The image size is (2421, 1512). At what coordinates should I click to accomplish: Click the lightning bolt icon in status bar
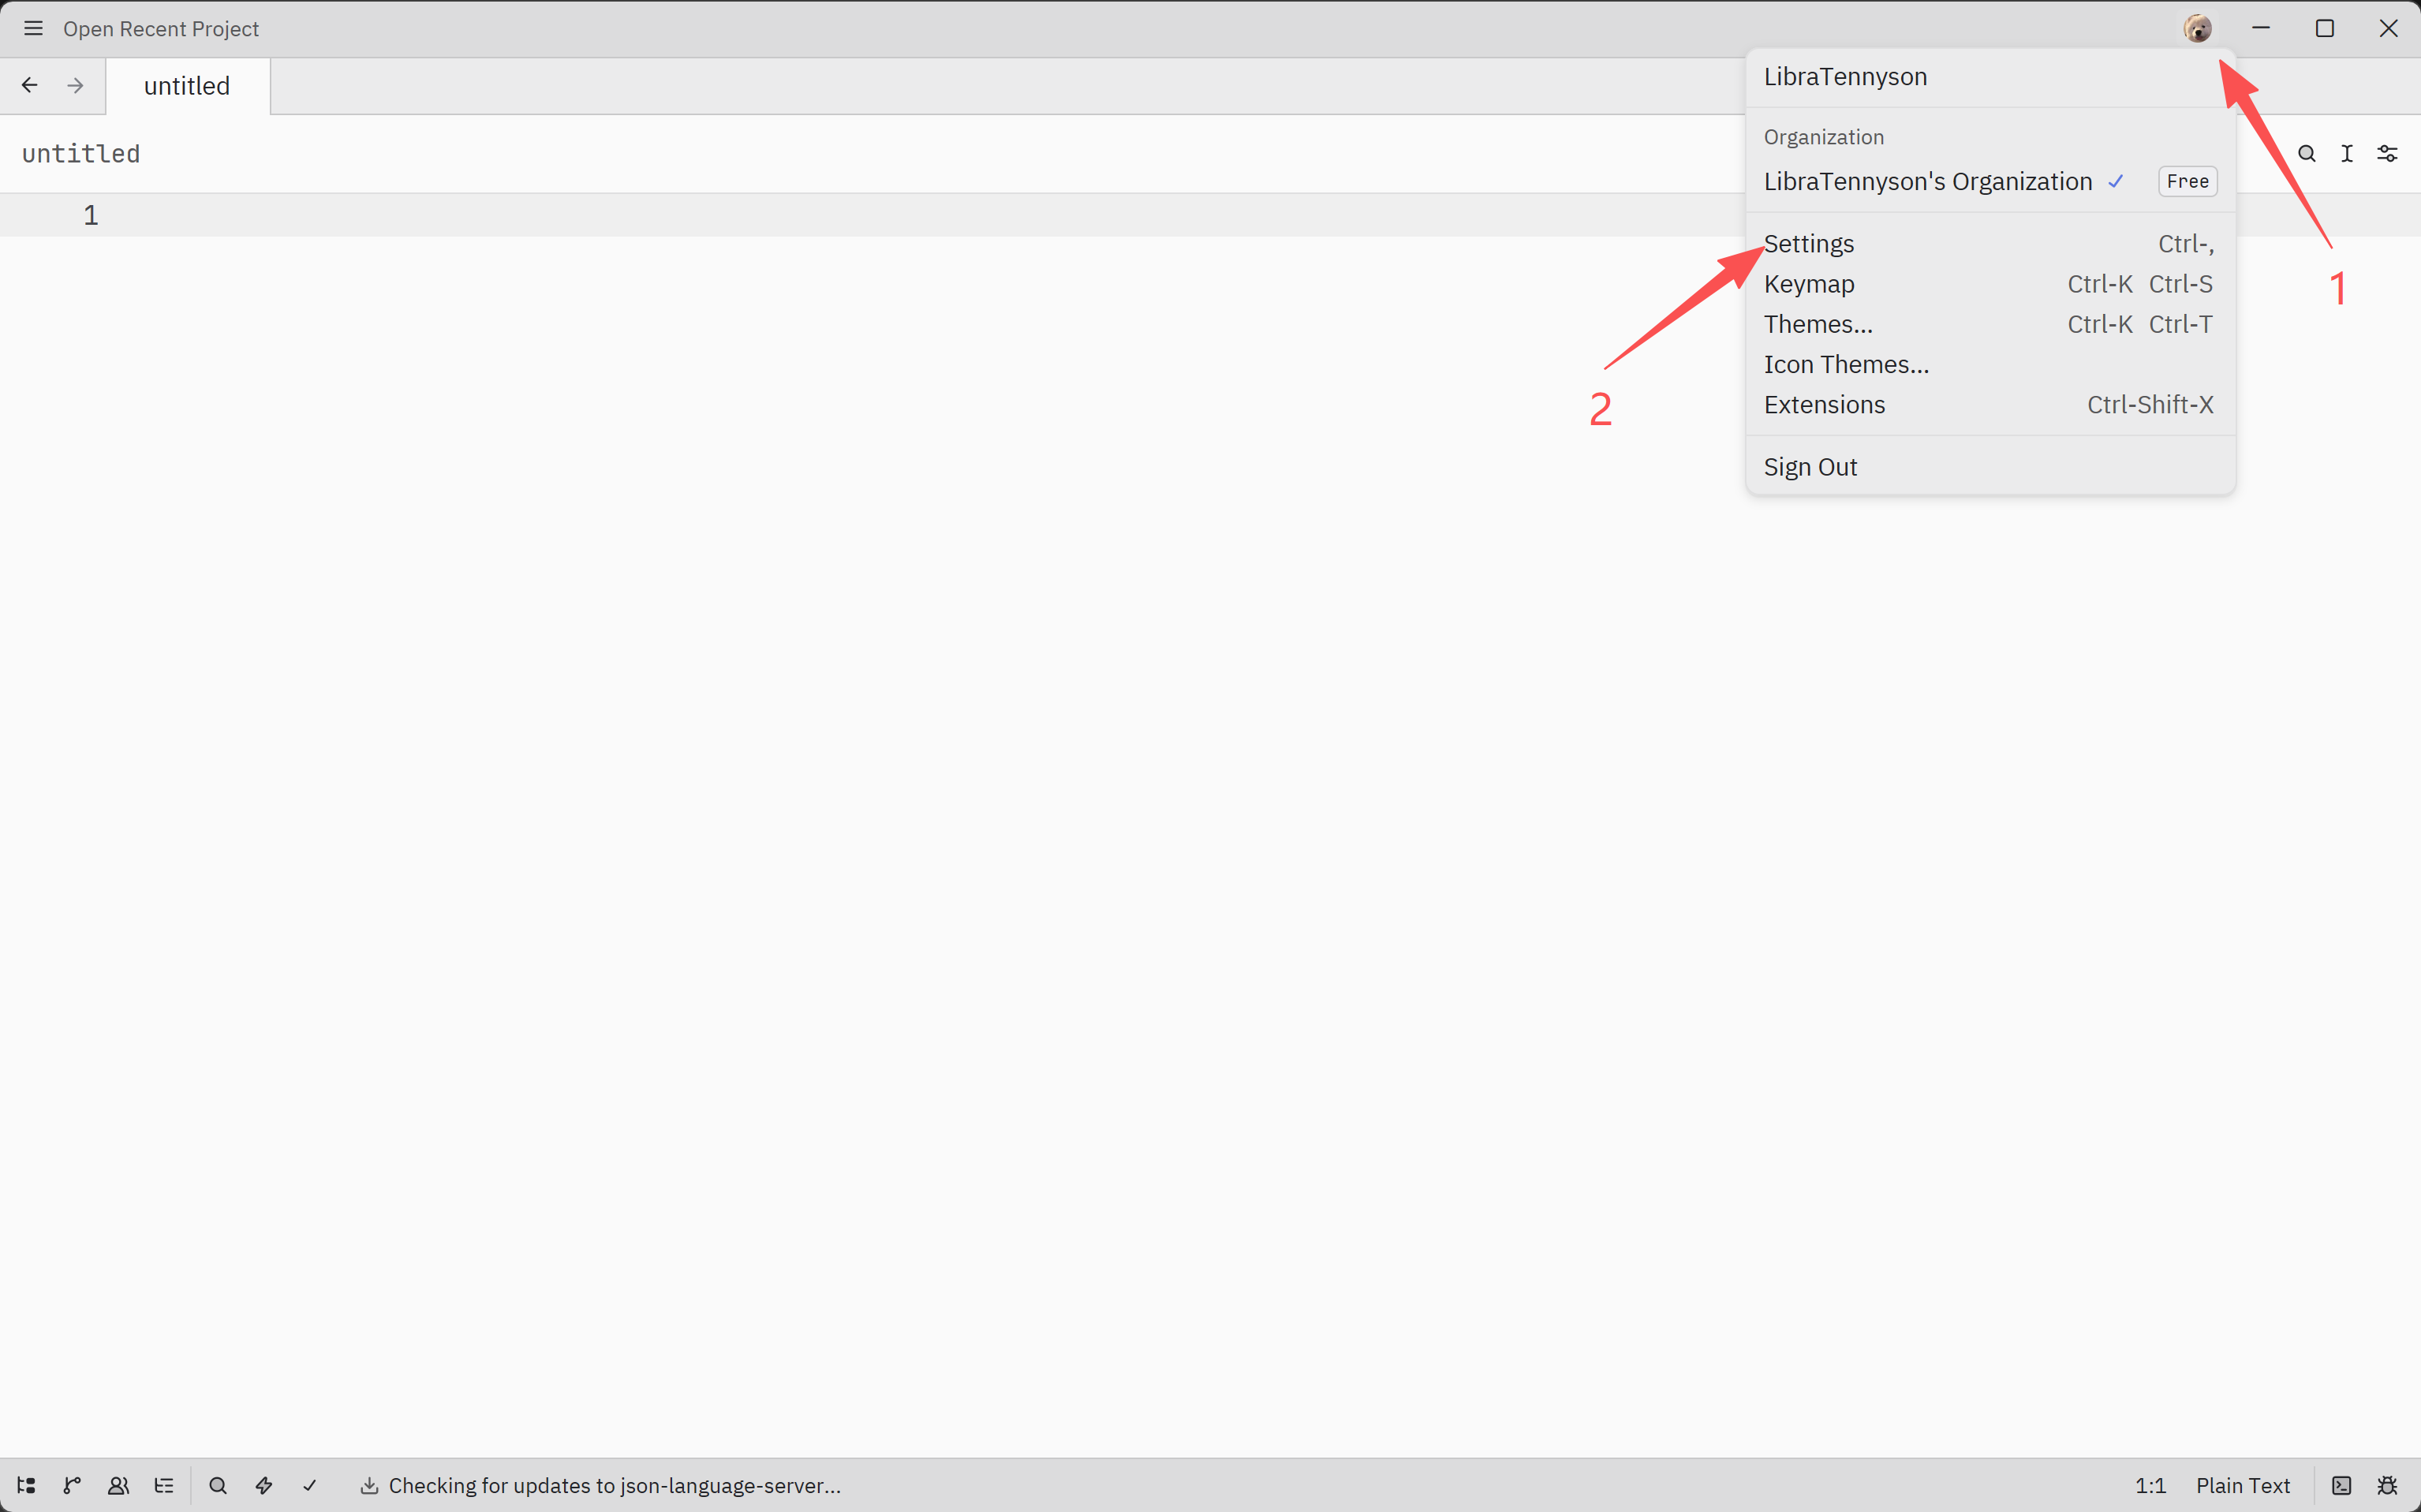click(264, 1486)
